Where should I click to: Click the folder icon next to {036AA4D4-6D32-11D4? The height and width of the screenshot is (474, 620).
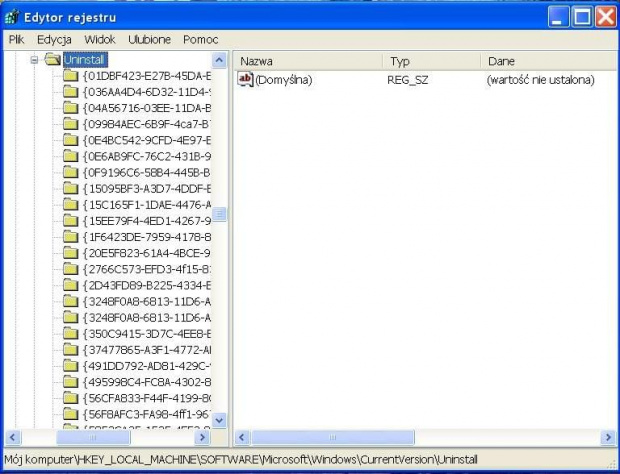(x=70, y=91)
